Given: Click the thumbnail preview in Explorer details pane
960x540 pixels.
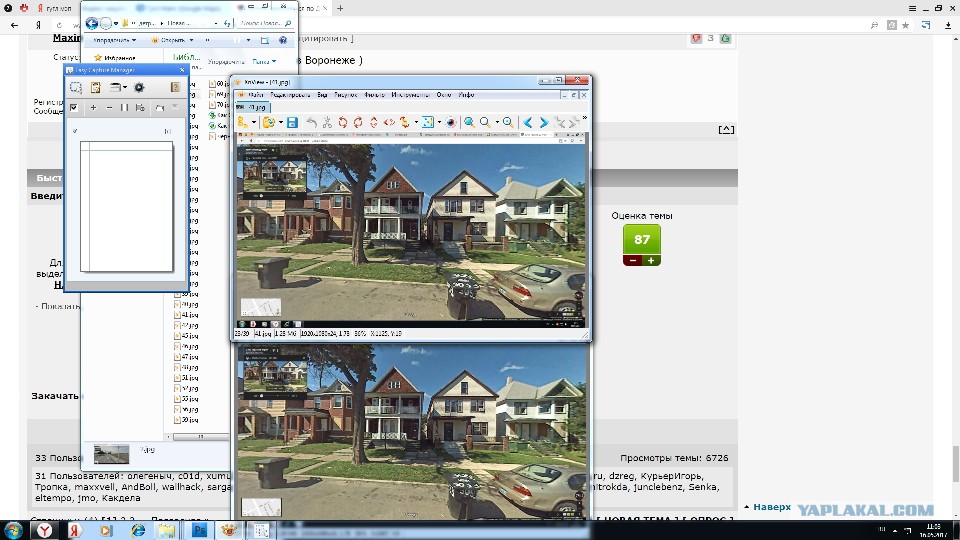Looking at the screenshot, I should click(111, 454).
